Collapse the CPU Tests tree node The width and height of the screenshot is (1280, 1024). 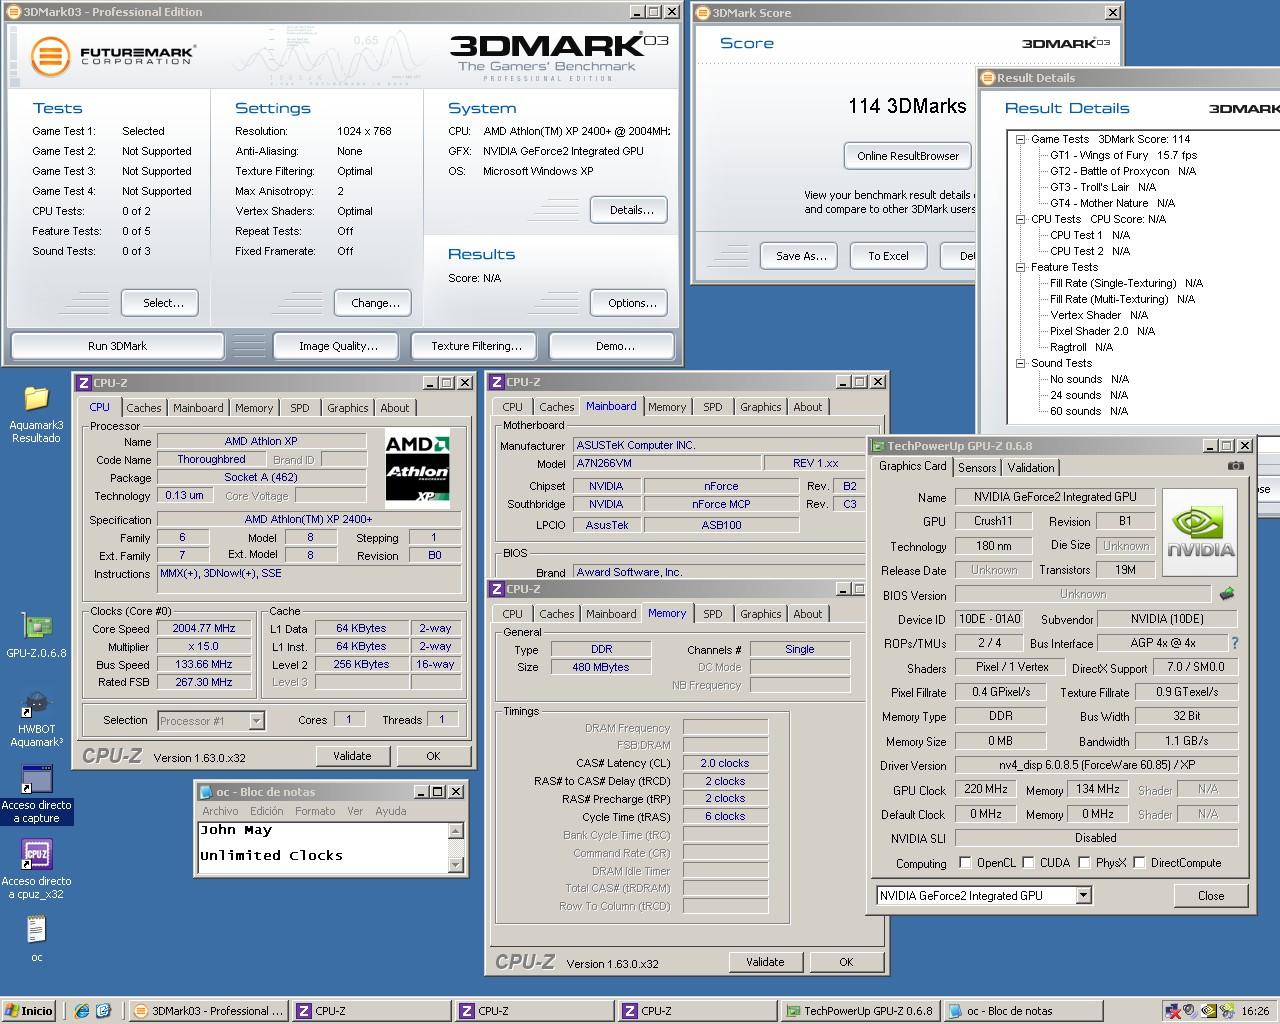tap(1021, 219)
